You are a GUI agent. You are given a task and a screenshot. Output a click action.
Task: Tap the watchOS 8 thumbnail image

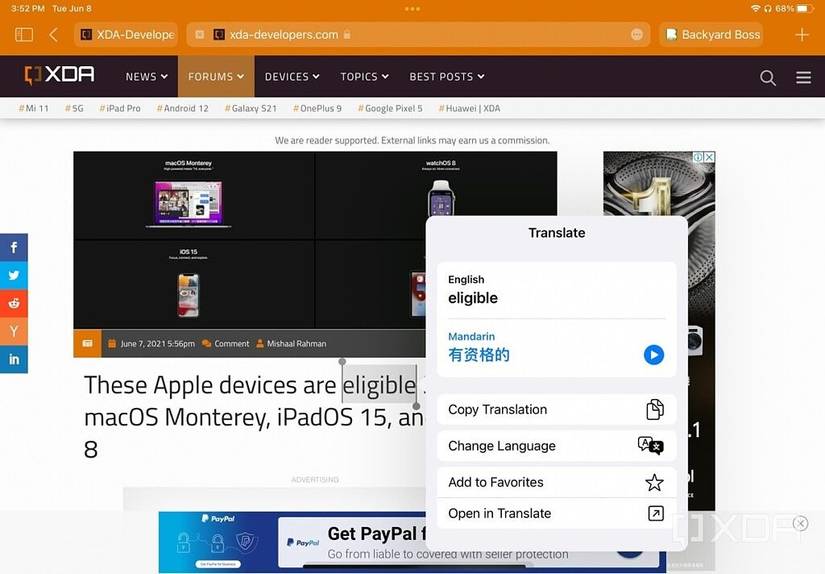(x=441, y=198)
